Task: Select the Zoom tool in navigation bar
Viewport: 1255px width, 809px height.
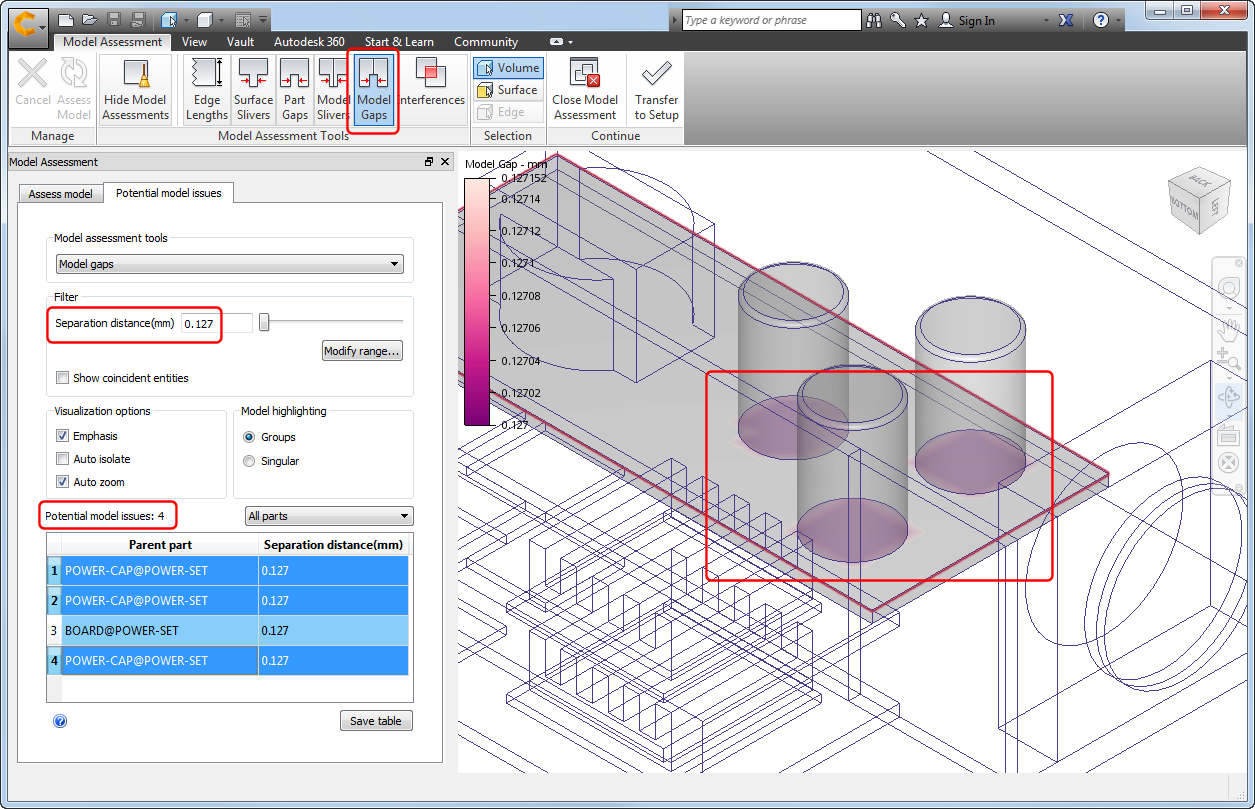Action: (1228, 360)
